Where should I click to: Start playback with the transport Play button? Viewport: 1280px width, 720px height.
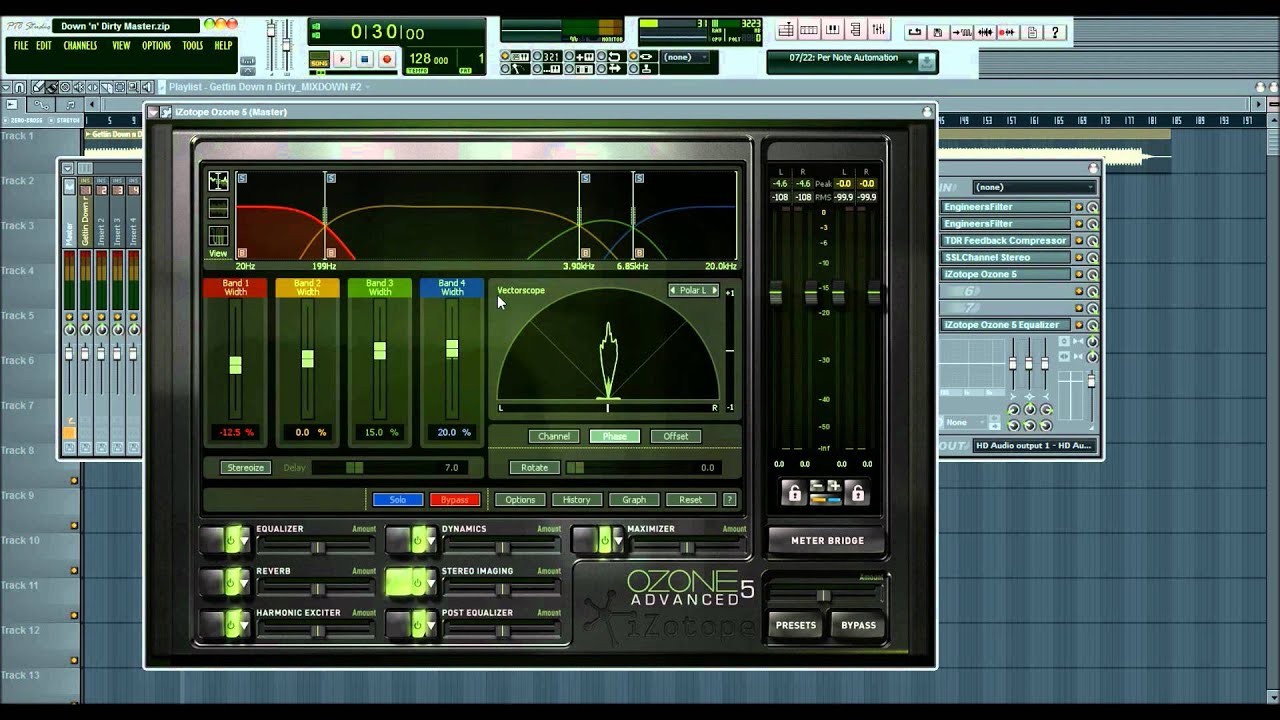click(341, 59)
